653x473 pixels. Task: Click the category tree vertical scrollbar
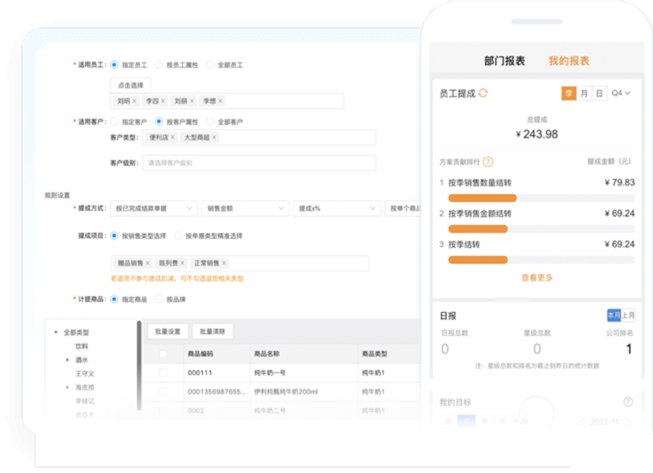pos(139,366)
